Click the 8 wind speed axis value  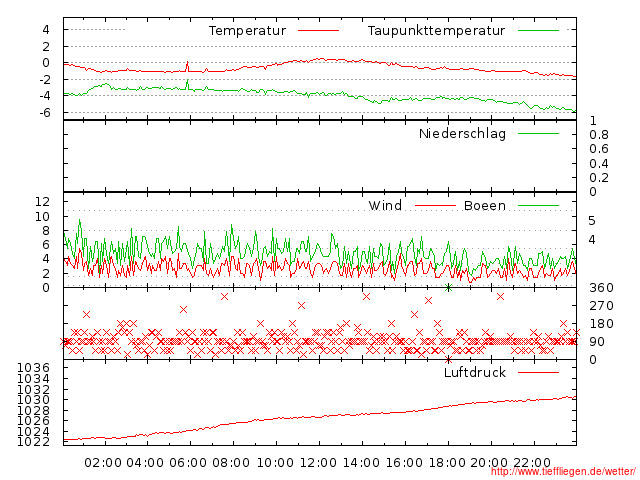46,231
